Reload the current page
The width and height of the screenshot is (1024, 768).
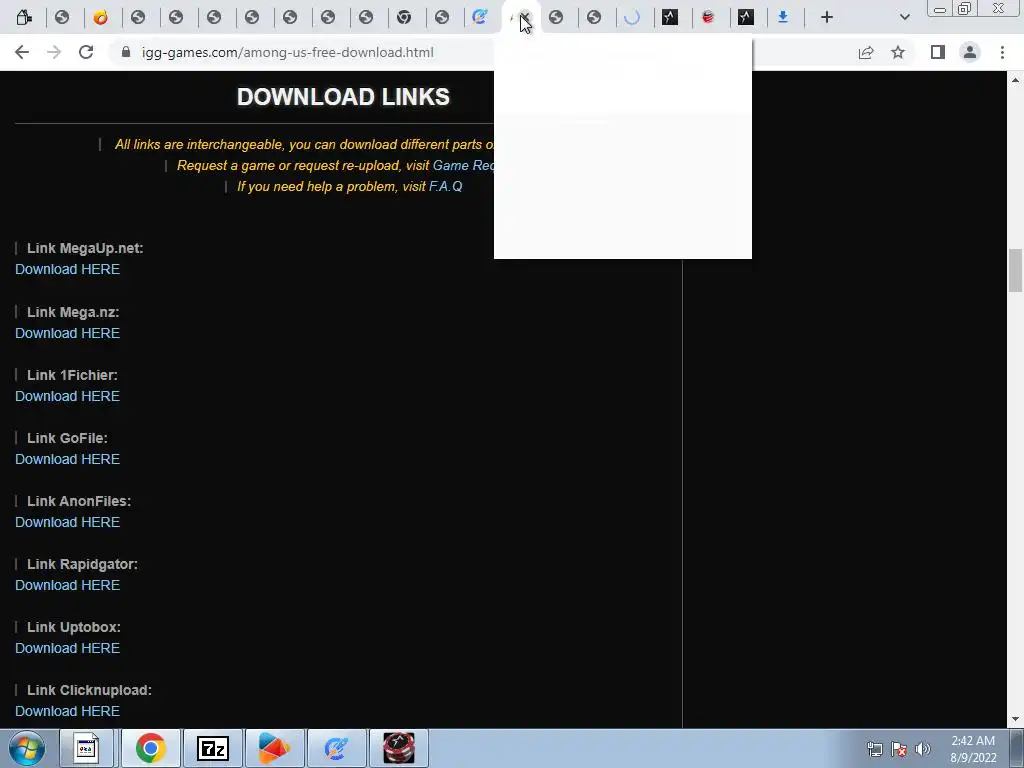(x=86, y=52)
